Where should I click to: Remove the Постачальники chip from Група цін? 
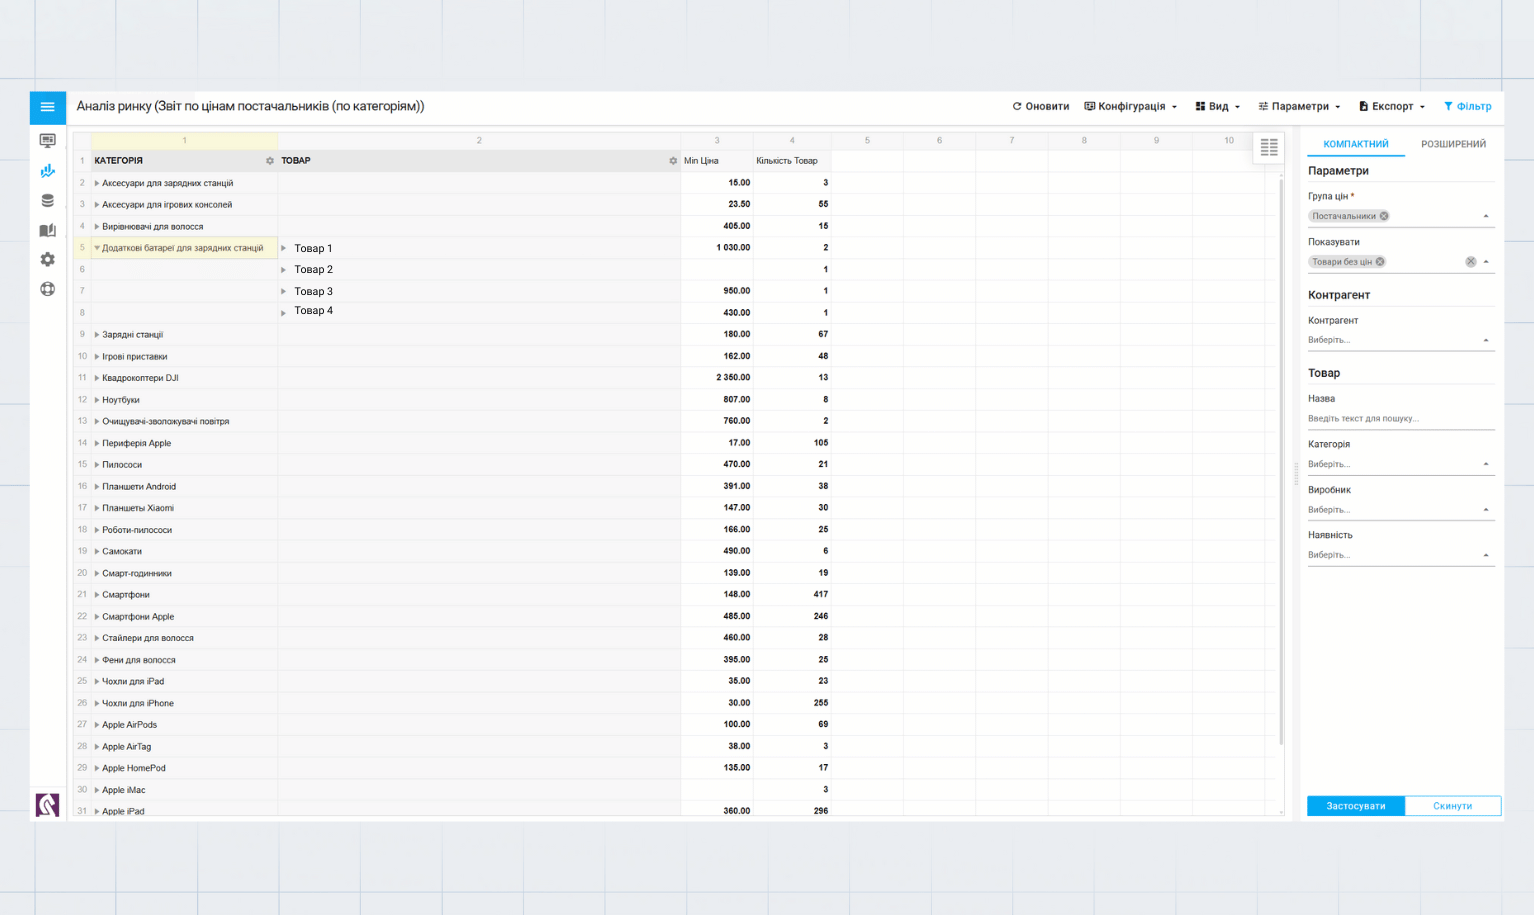point(1384,216)
